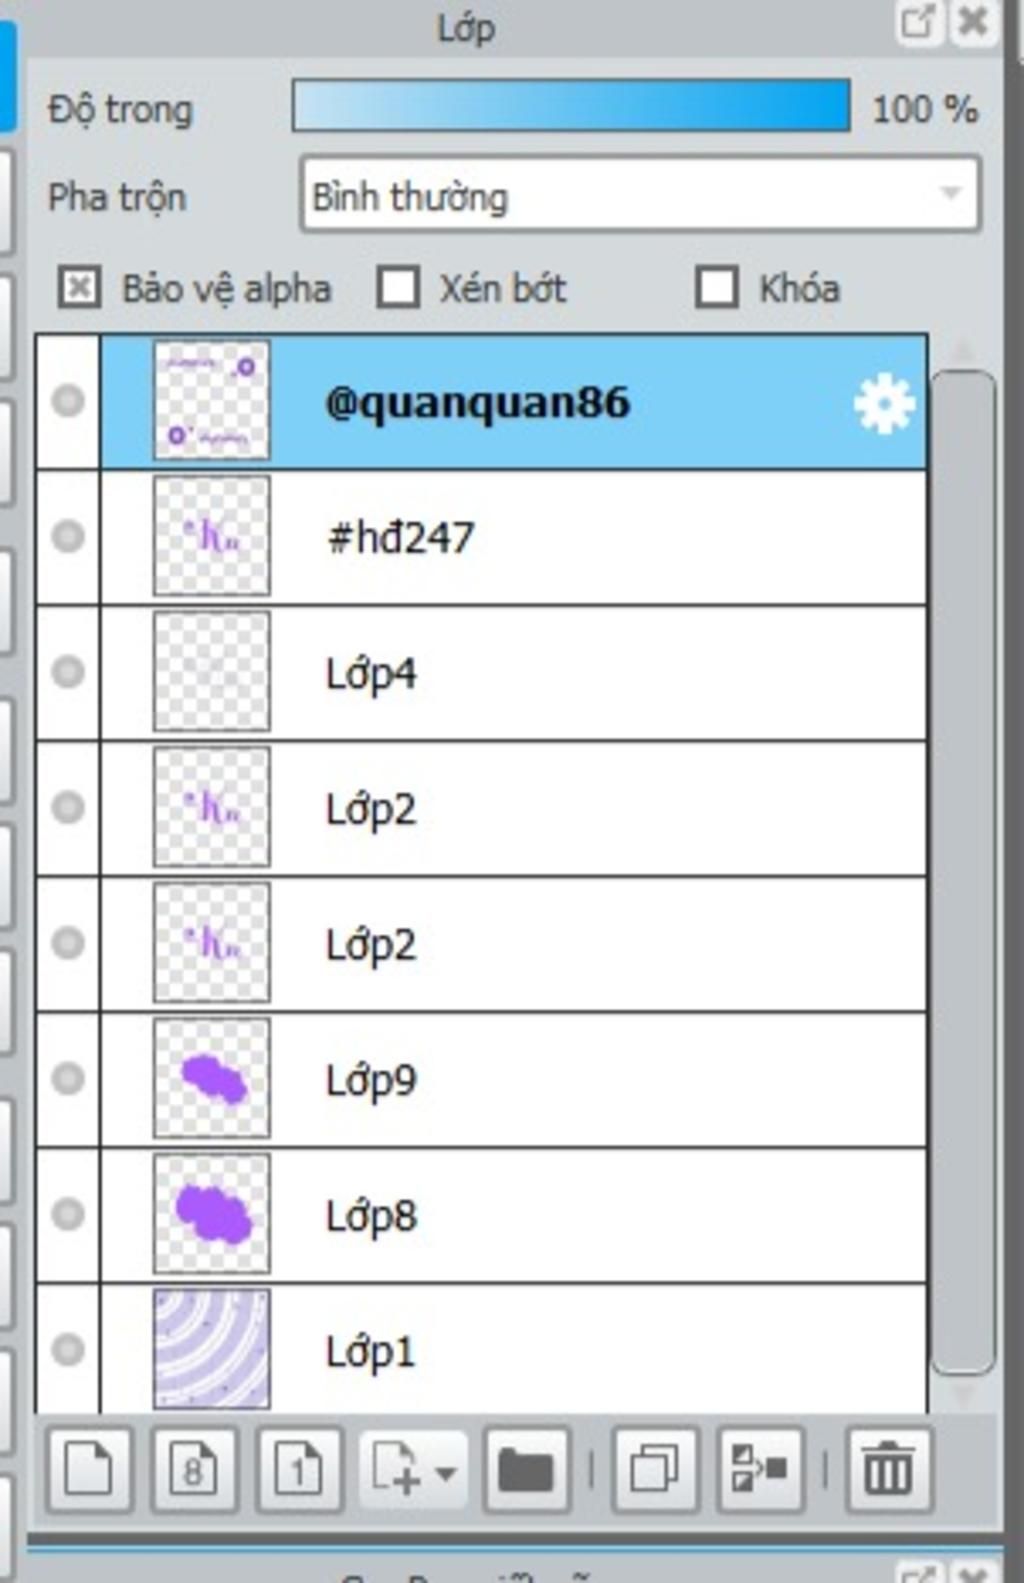Click the layer list vertical scrollbar
The width and height of the screenshot is (1024, 1583).
coord(962,870)
